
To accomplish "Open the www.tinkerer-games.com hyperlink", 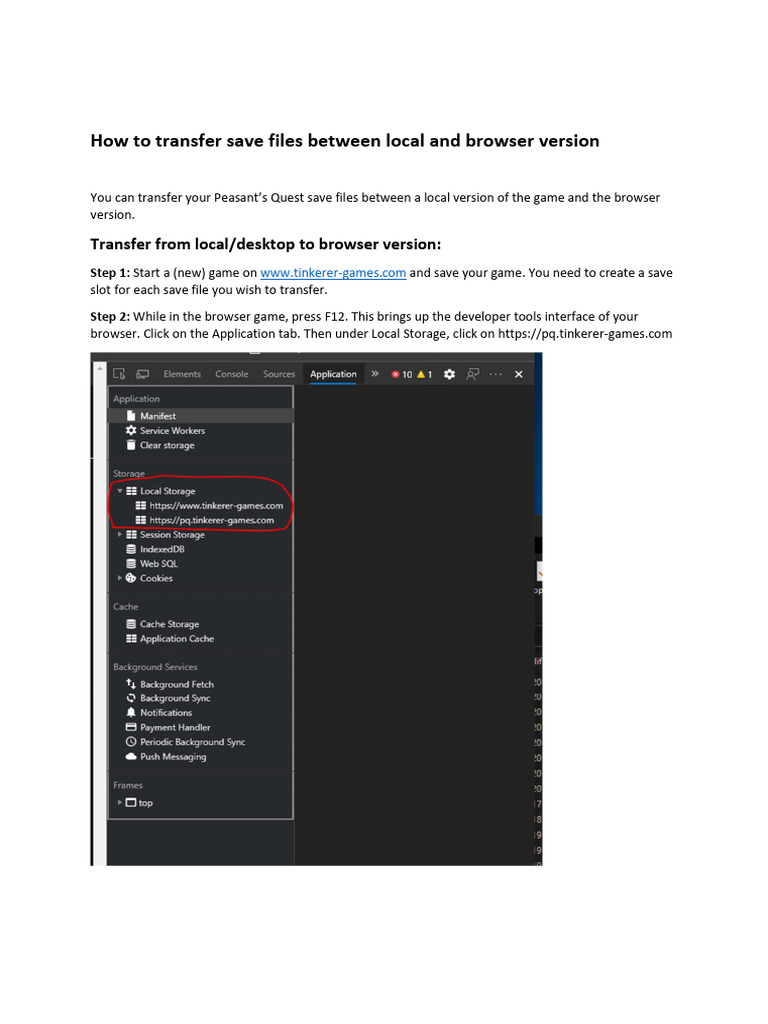I will pyautogui.click(x=333, y=272).
